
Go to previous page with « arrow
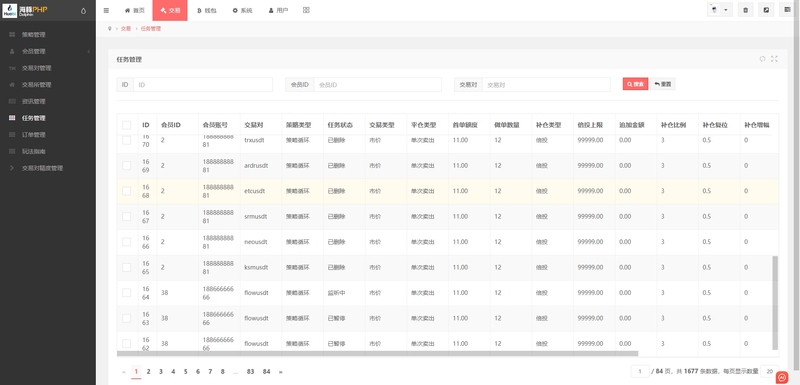coord(124,372)
